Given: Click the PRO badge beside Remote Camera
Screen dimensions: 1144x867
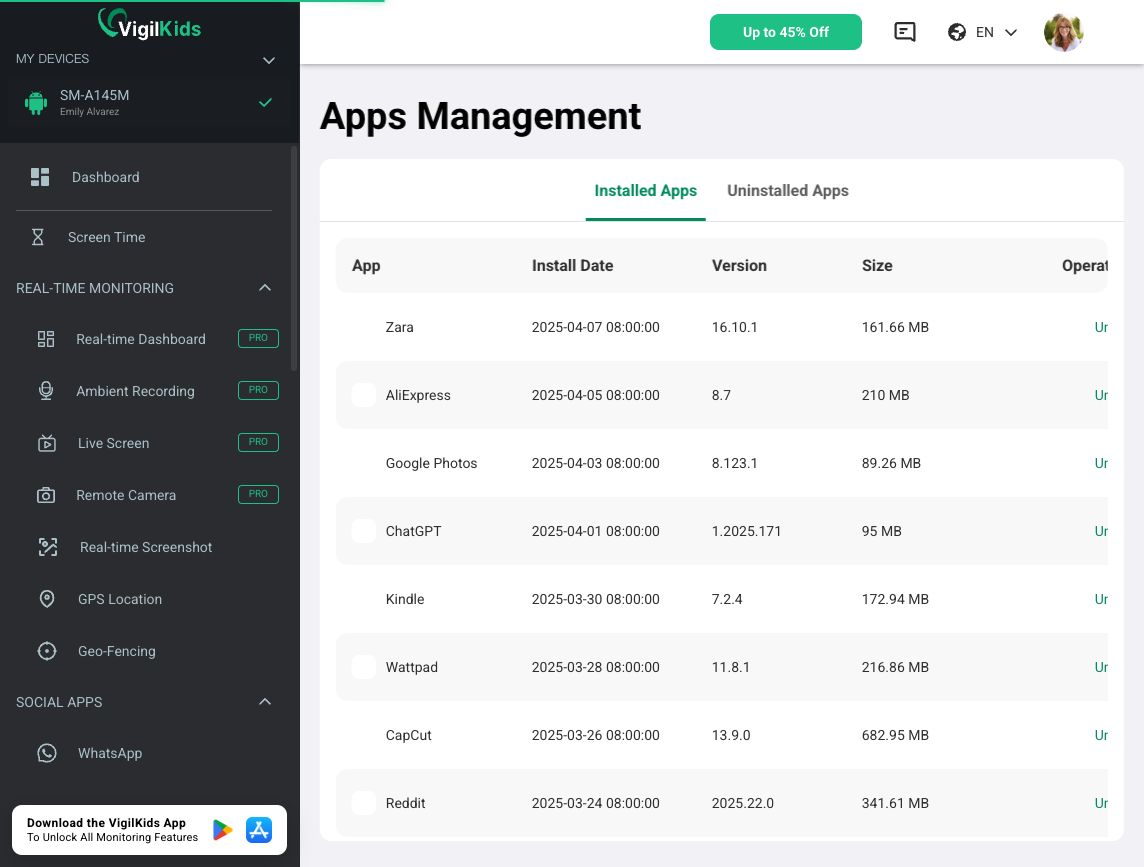Looking at the screenshot, I should point(258,494).
